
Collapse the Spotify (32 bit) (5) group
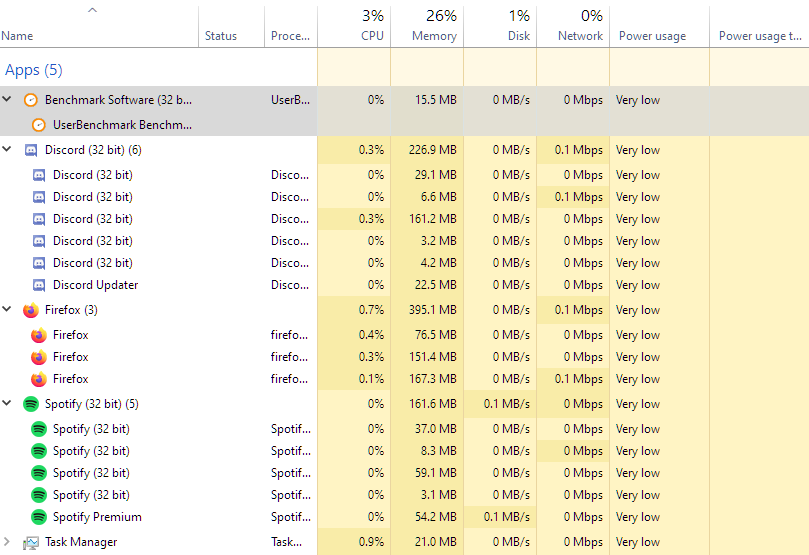(x=7, y=403)
